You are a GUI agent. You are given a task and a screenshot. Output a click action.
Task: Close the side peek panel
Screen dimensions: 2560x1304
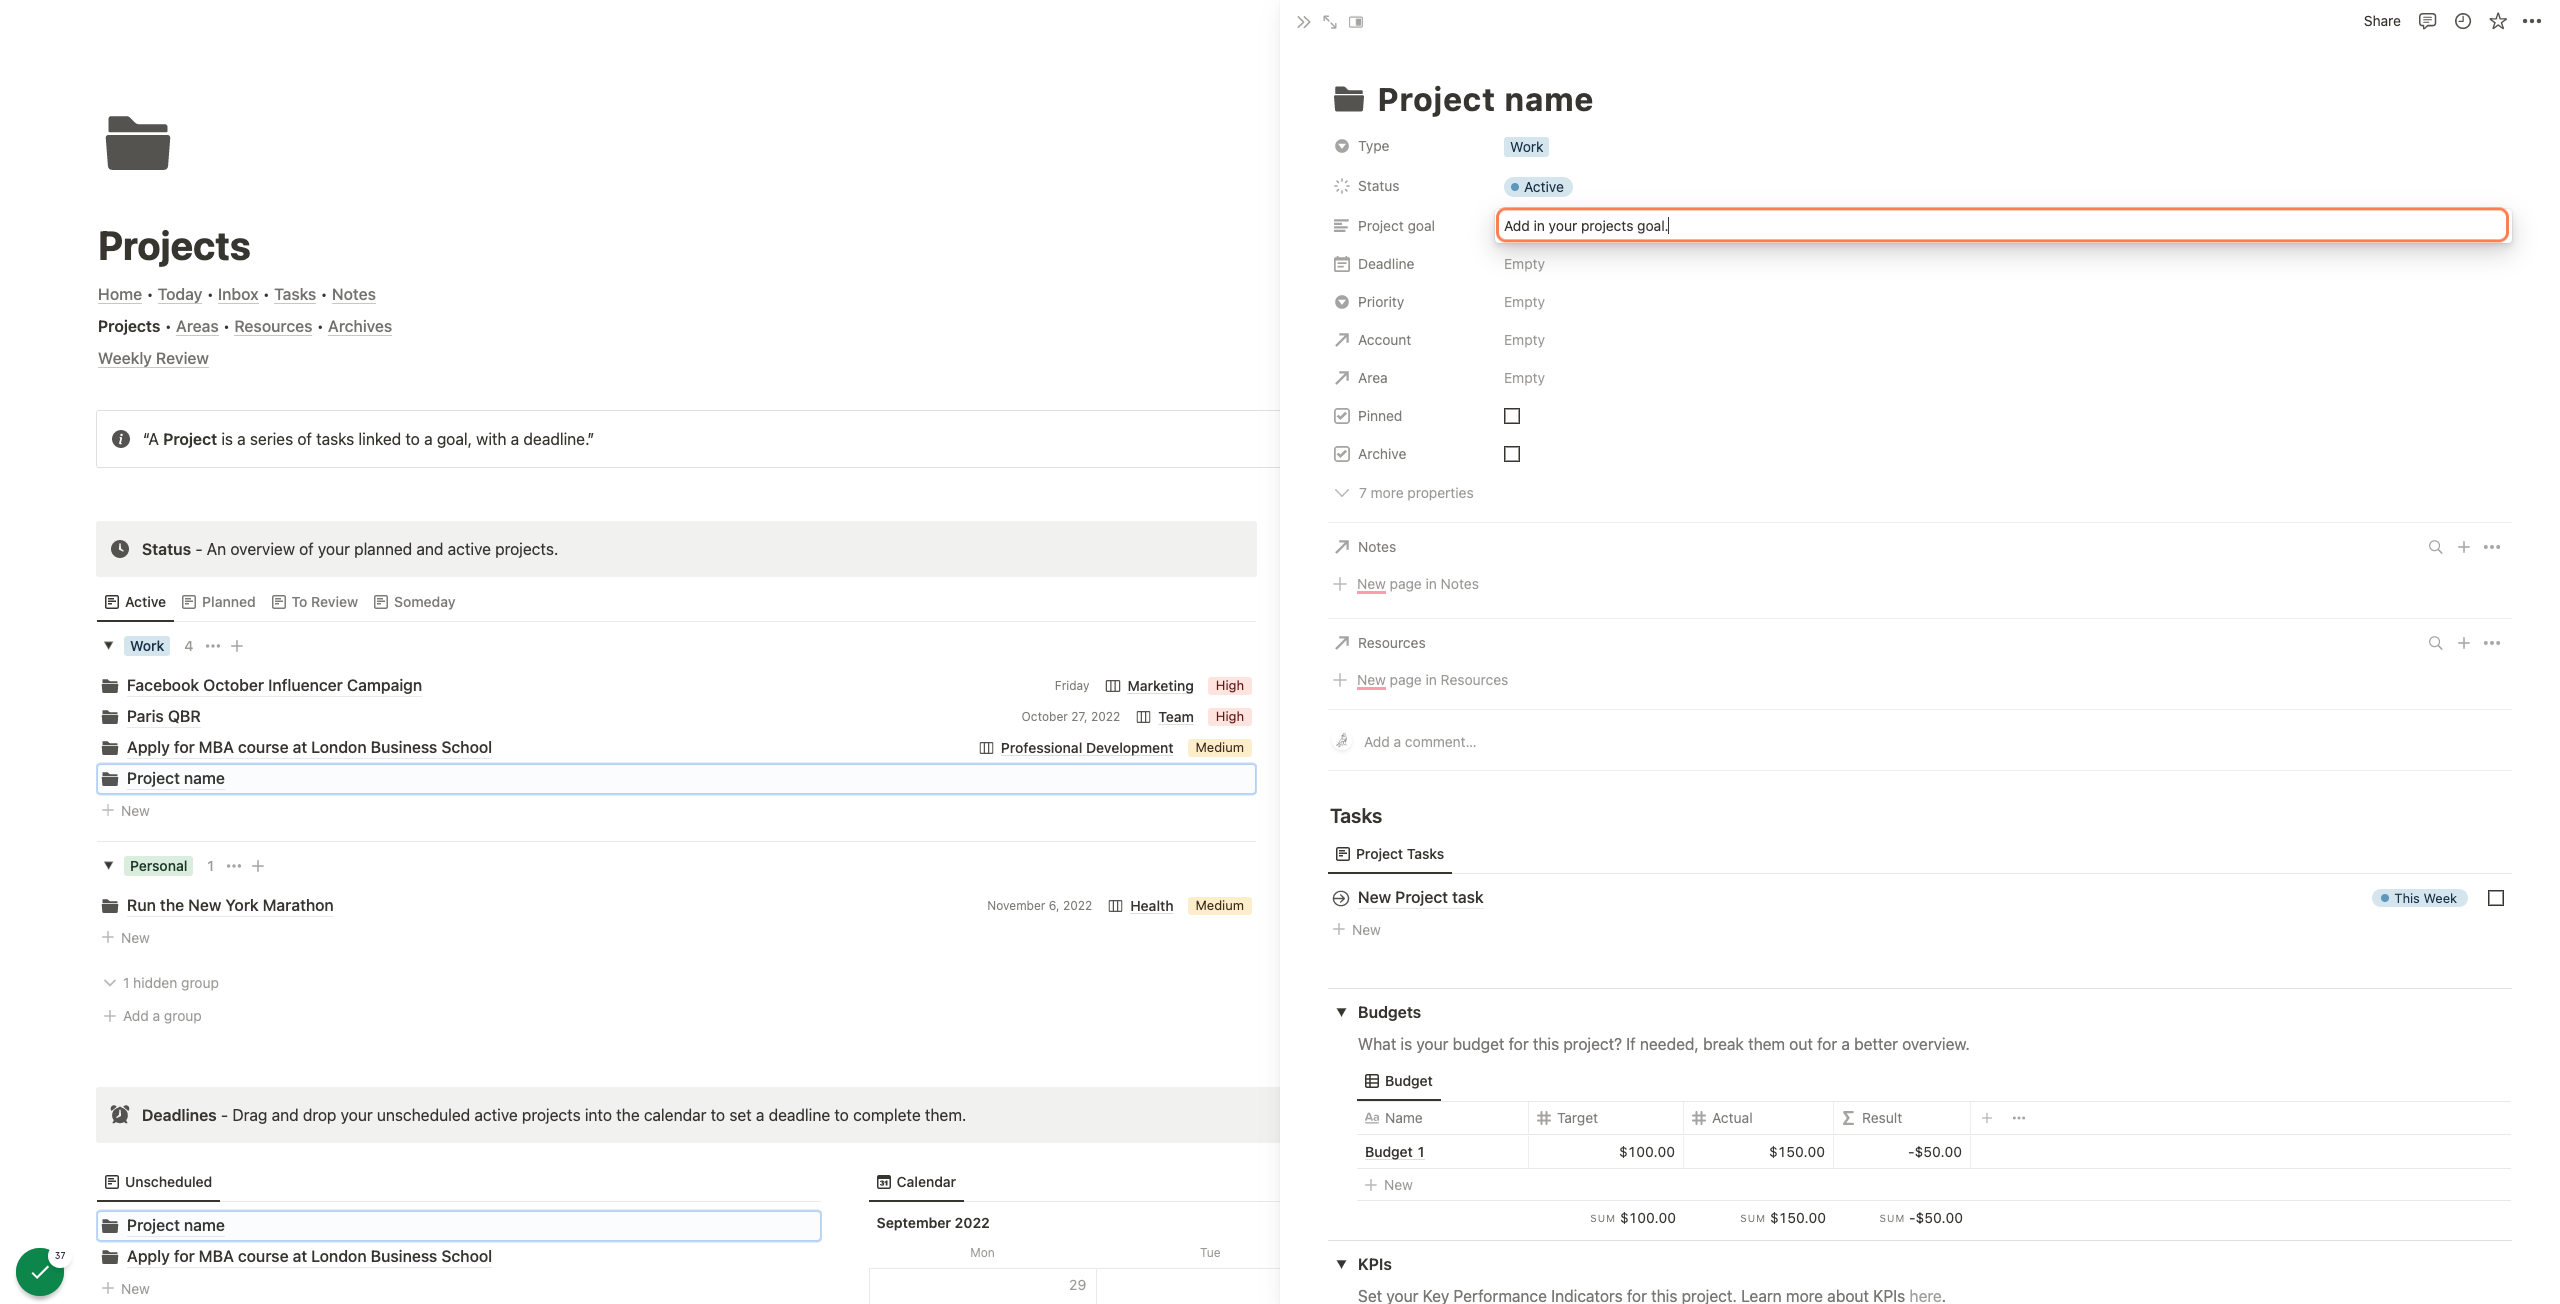tap(1303, 22)
